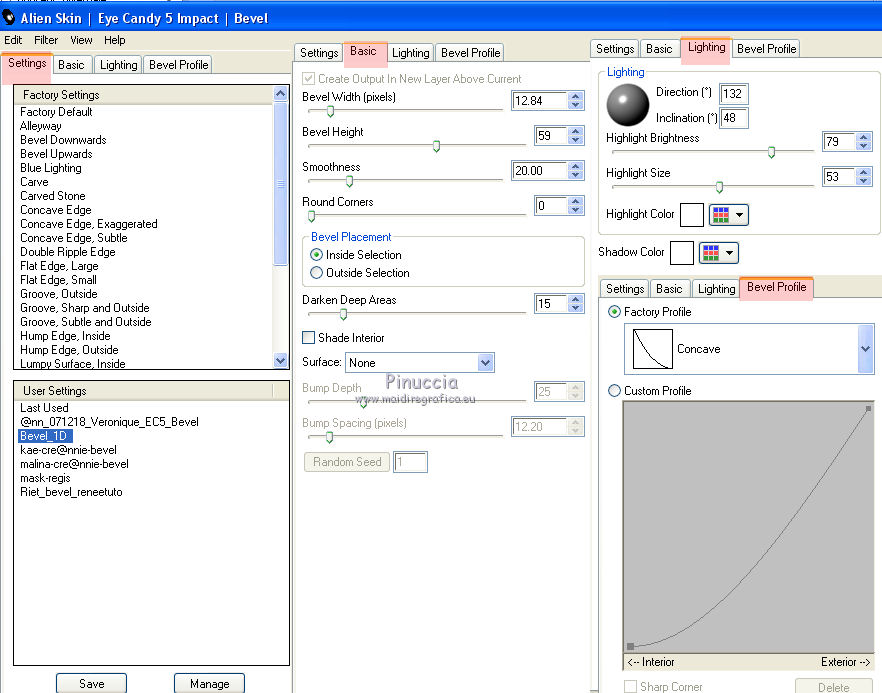Open Settings tab in top-right Lighting panel

click(x=615, y=49)
